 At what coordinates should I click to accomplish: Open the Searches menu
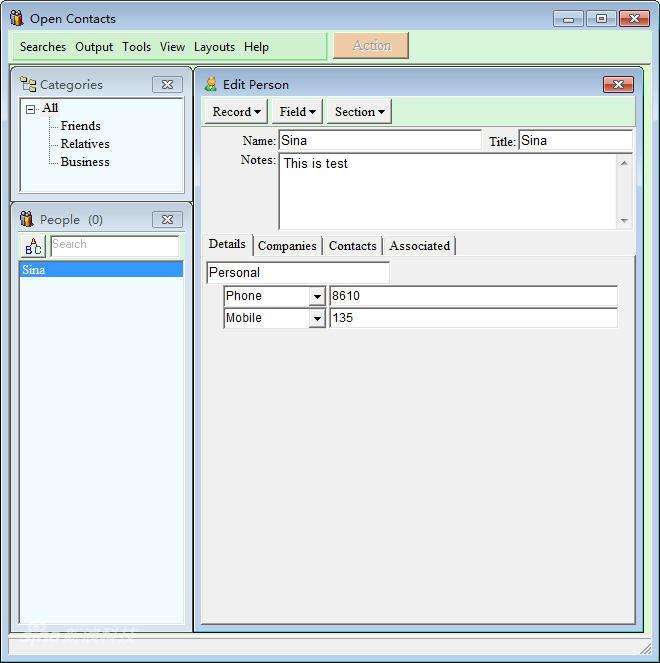[x=43, y=47]
